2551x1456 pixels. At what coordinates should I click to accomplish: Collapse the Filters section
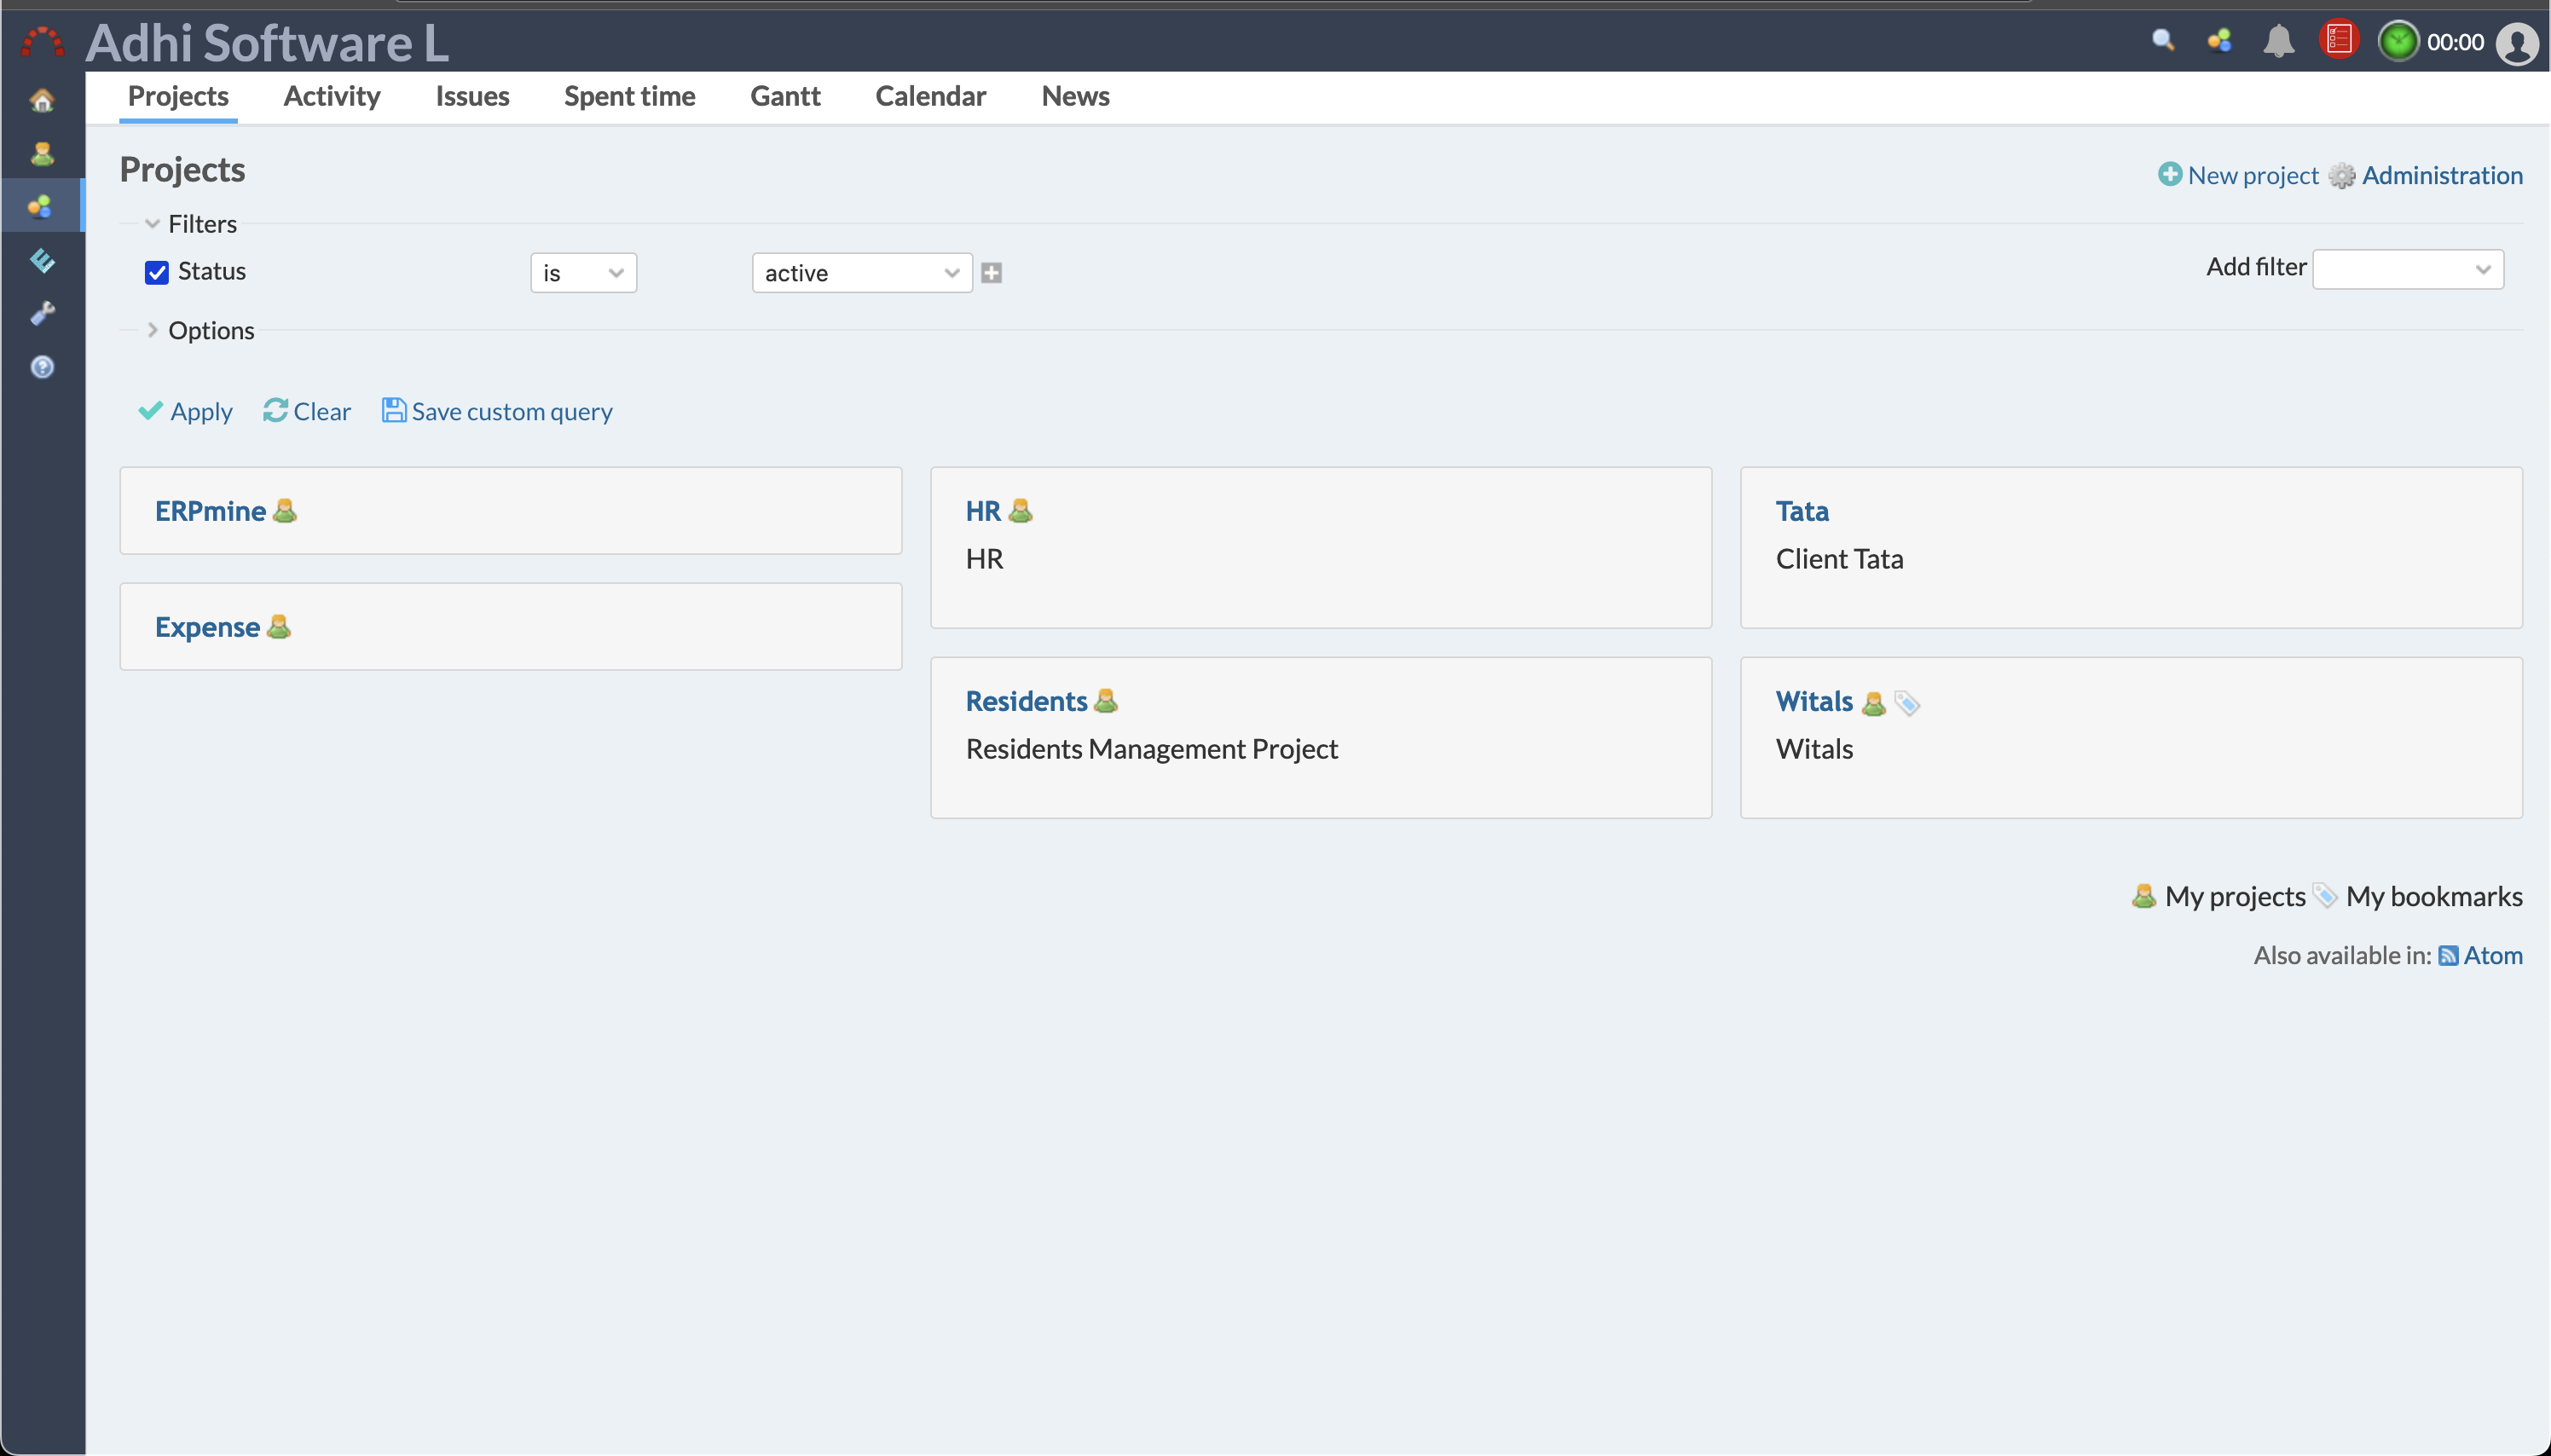pos(202,223)
